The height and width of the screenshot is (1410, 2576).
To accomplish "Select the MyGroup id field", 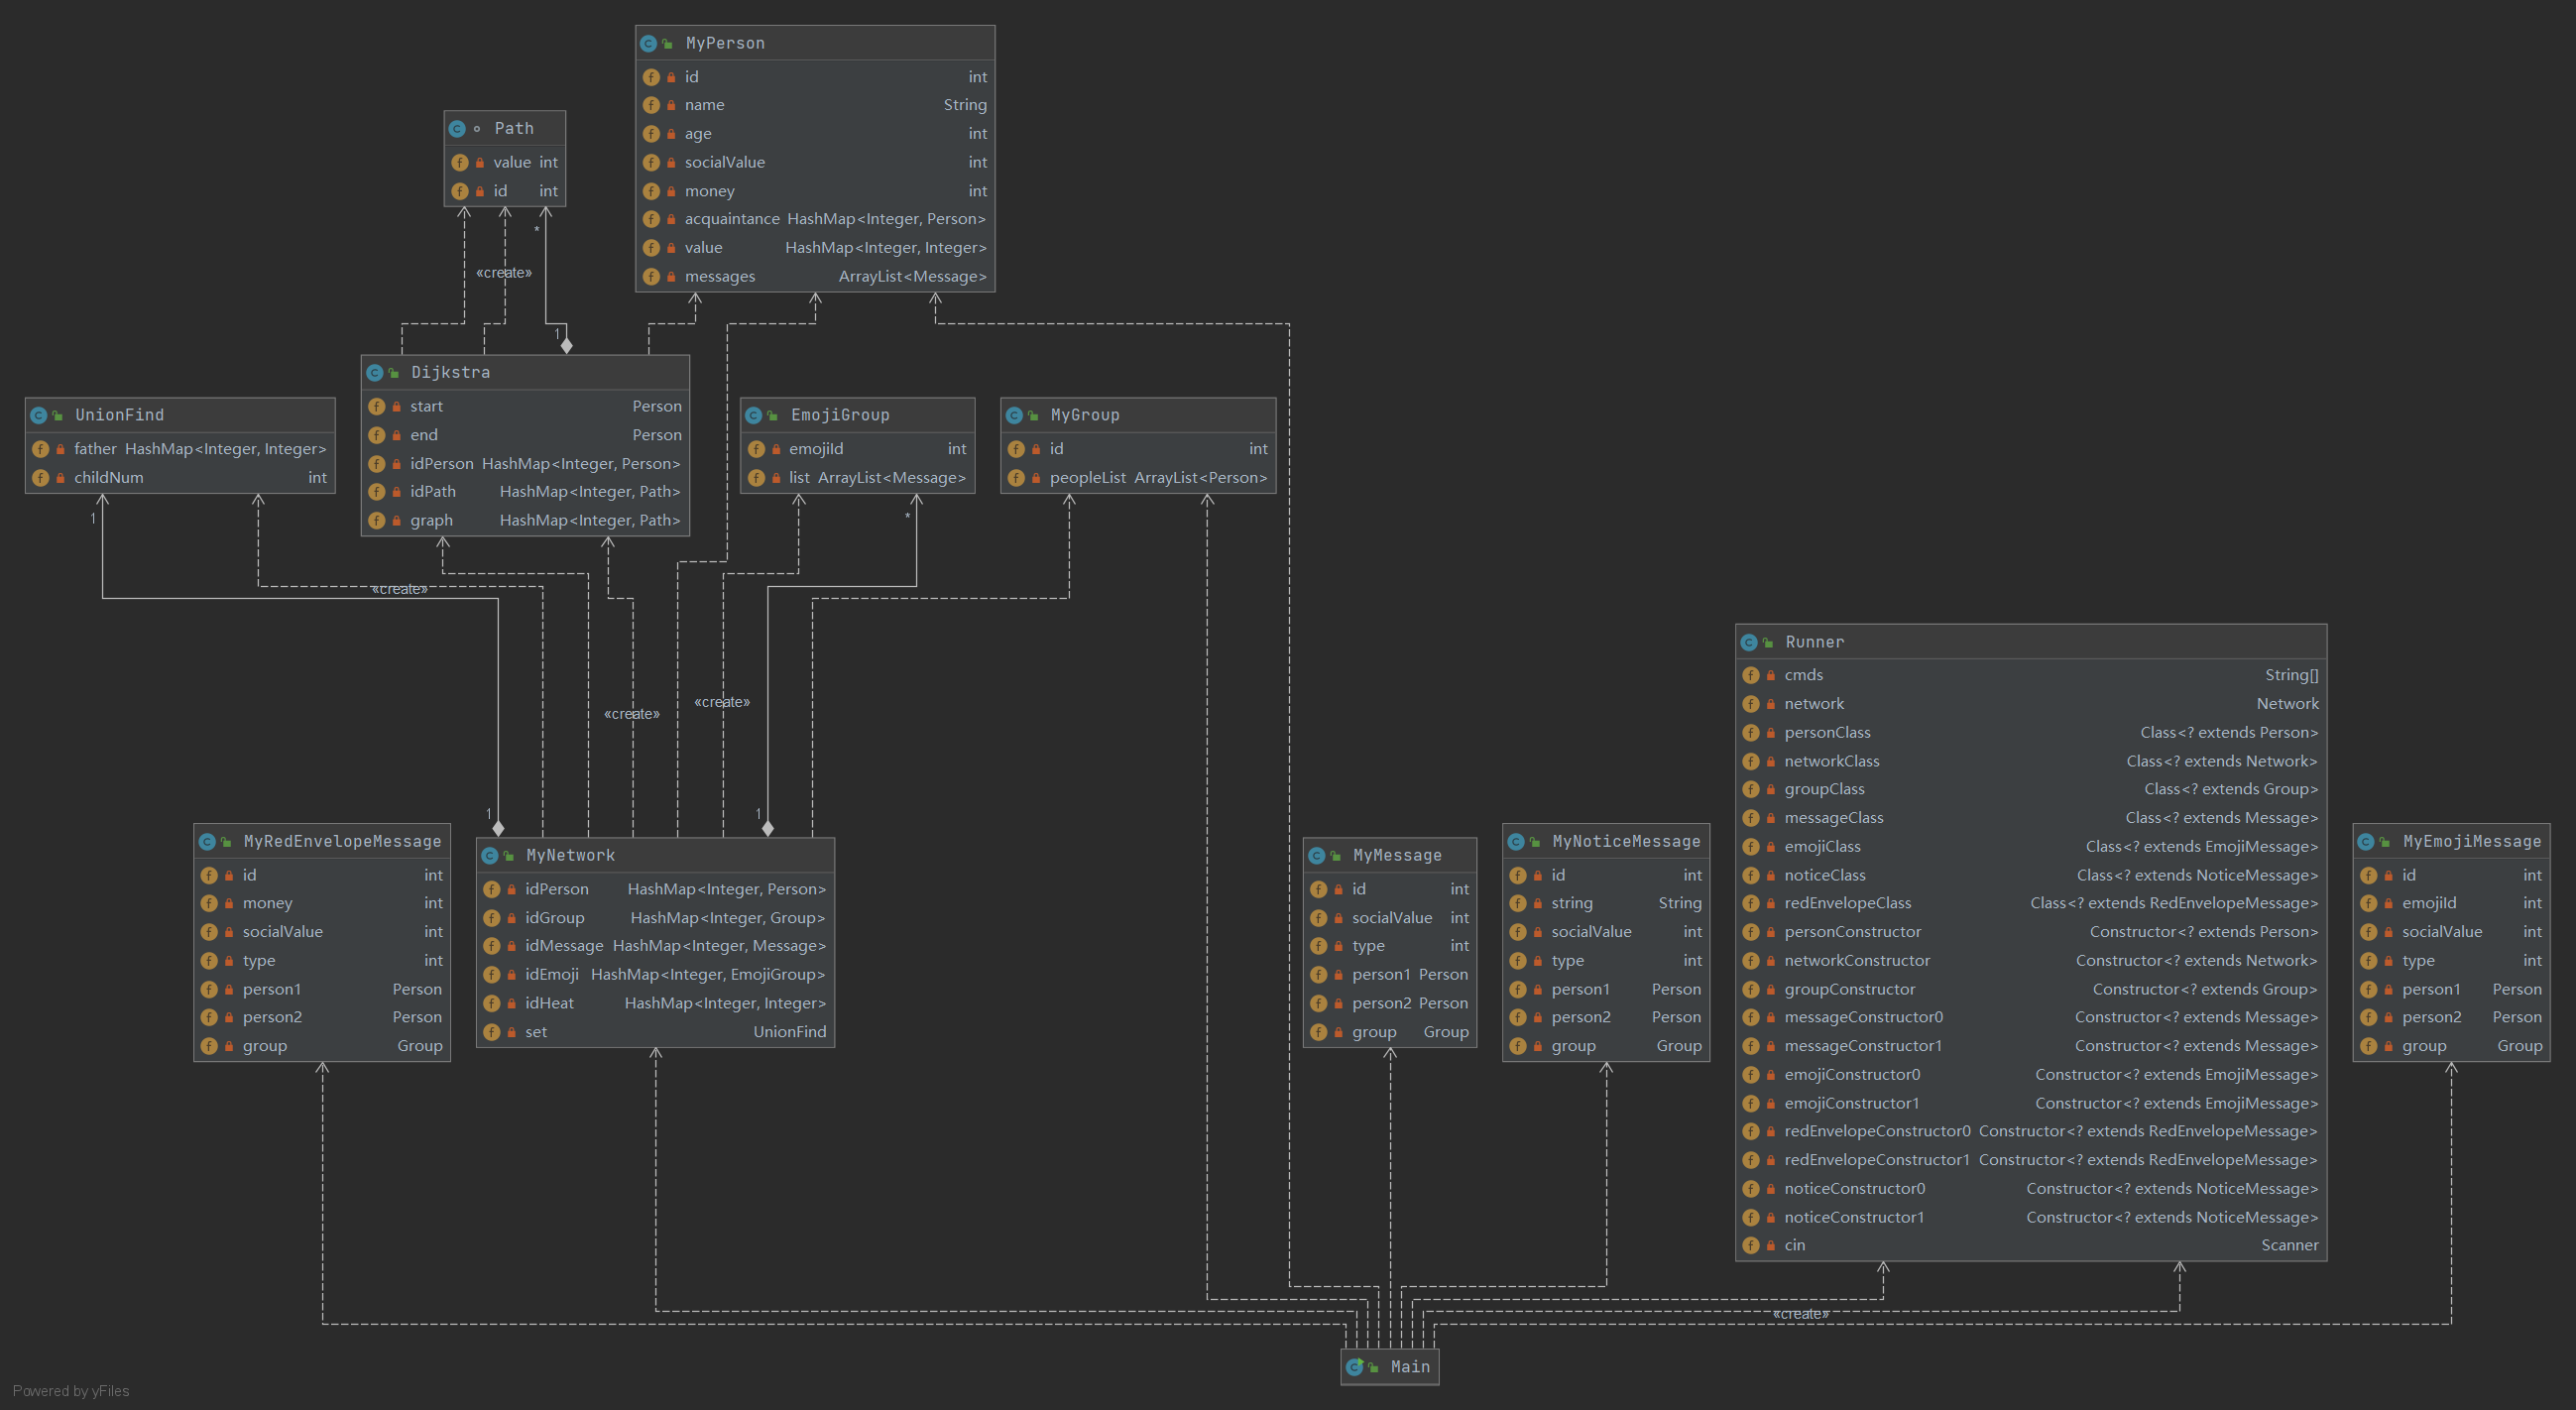I will tap(1138, 449).
